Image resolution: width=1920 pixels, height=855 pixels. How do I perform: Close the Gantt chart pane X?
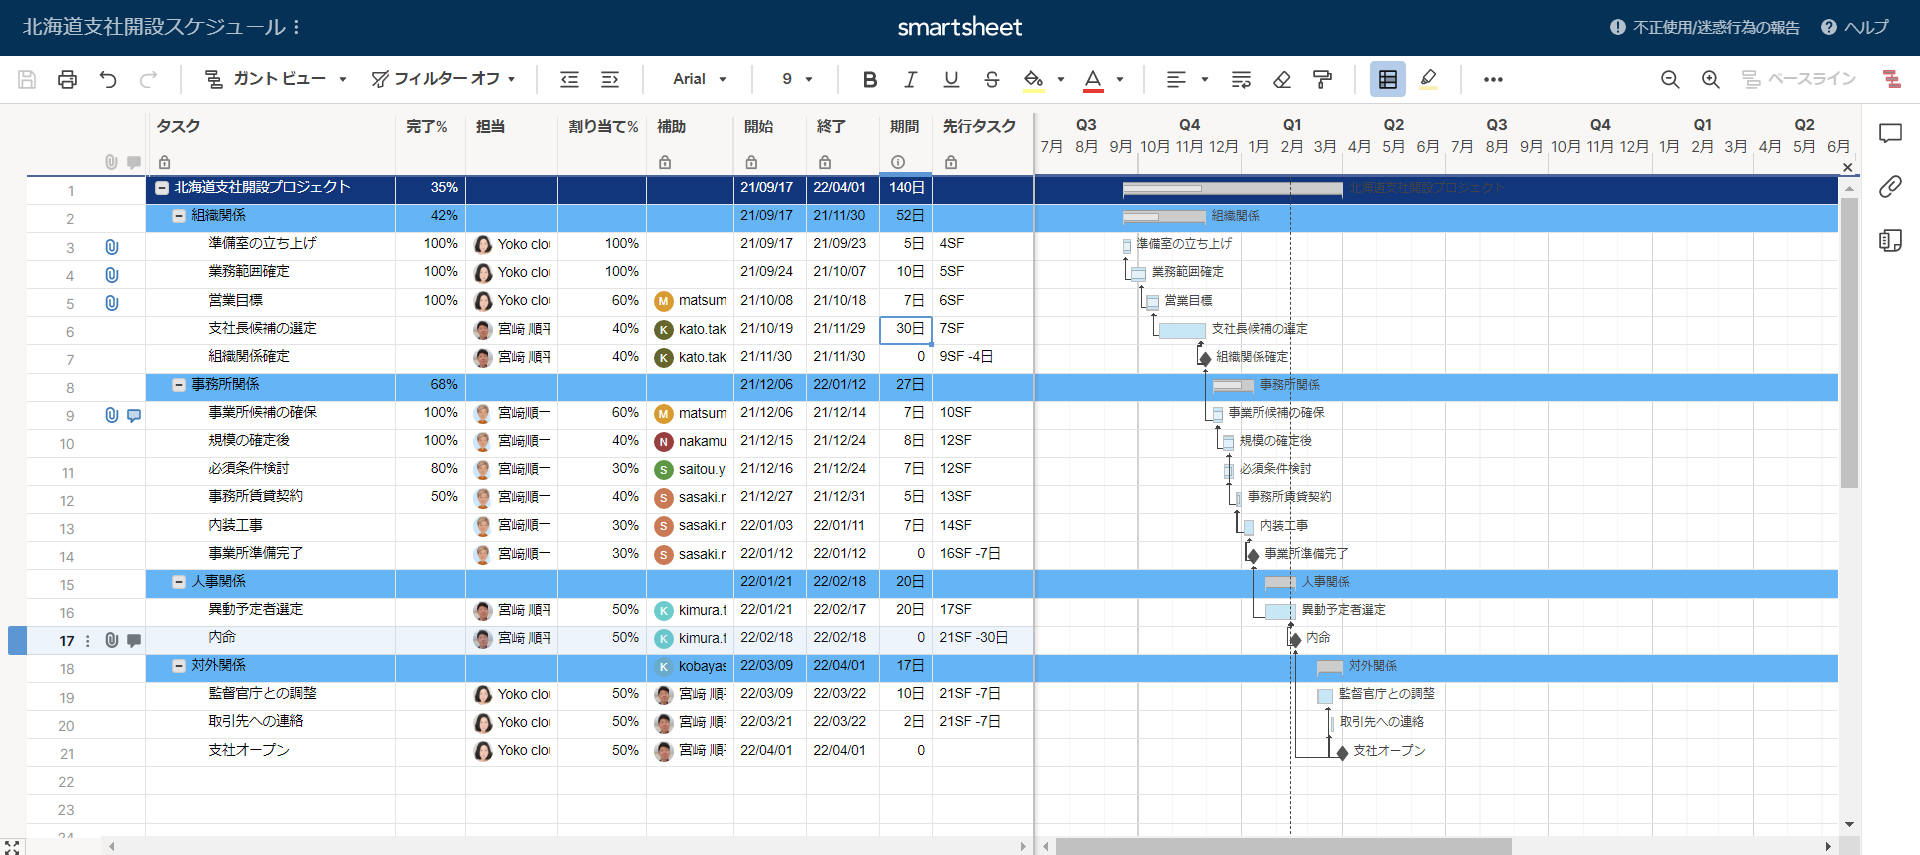[1847, 167]
